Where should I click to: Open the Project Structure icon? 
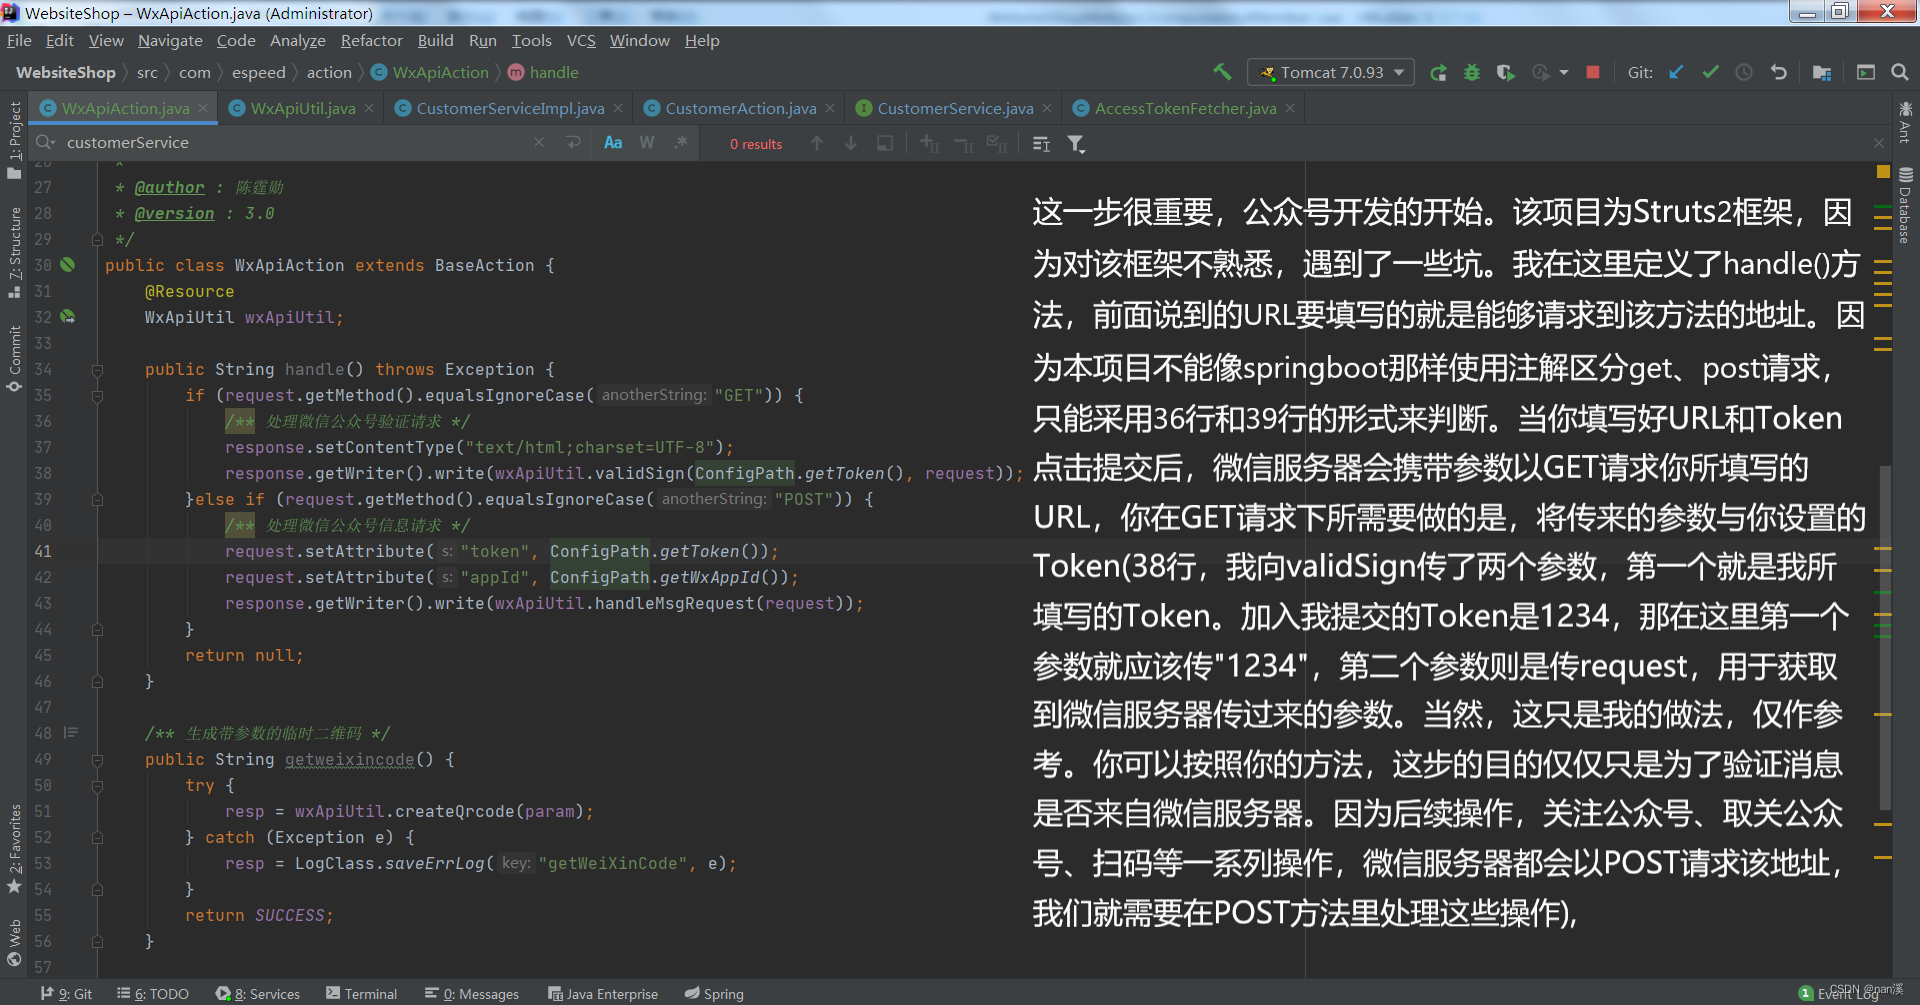1822,72
